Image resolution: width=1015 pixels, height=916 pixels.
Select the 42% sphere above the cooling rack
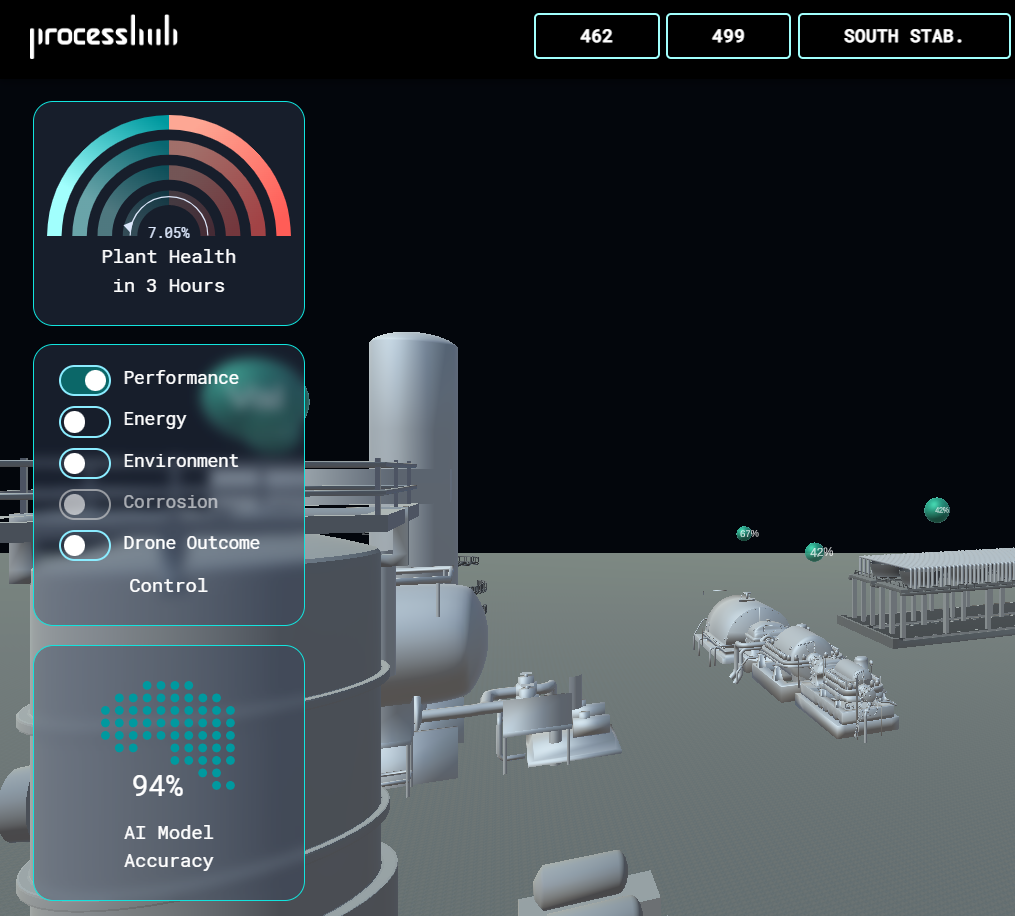coord(937,510)
